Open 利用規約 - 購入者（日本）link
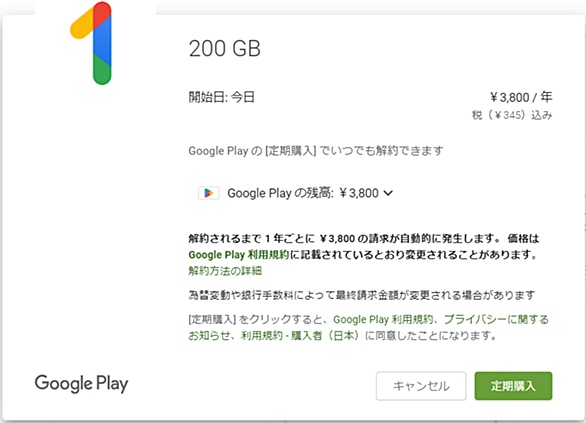The image size is (586, 423). (300, 336)
